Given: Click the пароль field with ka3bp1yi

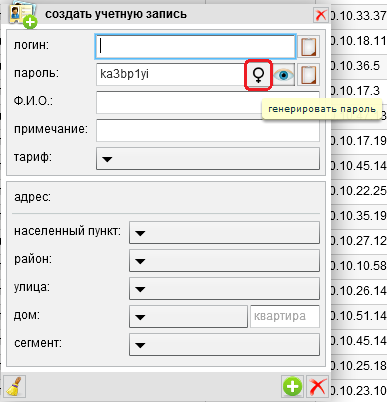Looking at the screenshot, I should pyautogui.click(x=171, y=74).
